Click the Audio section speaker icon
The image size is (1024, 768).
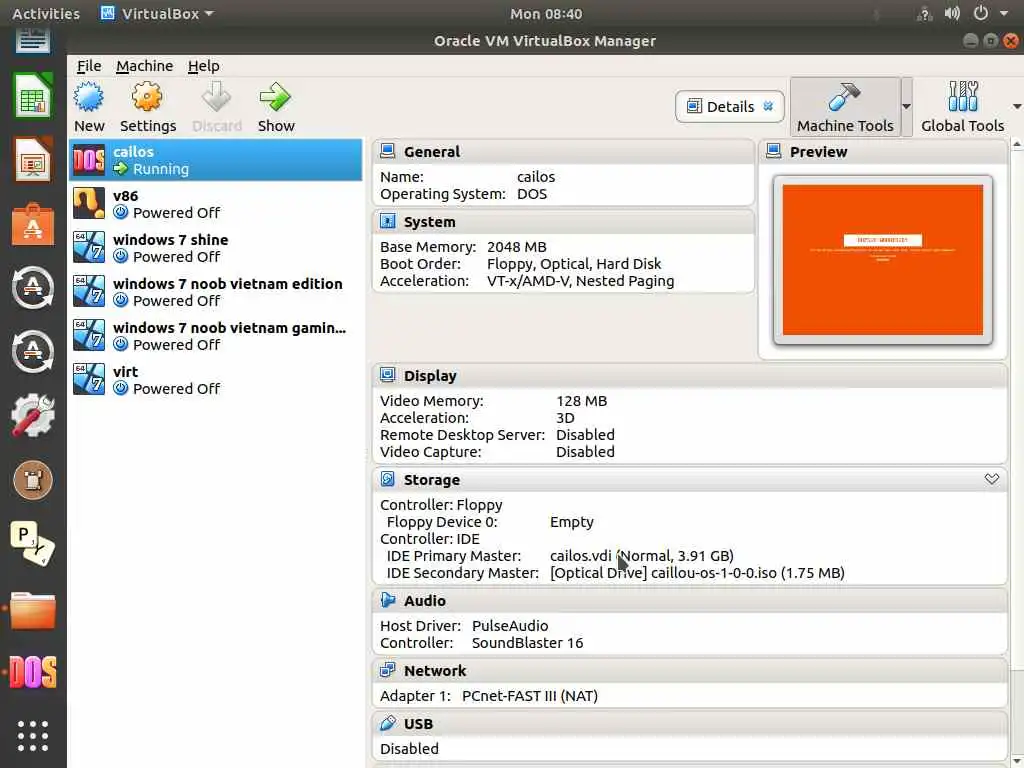(387, 600)
